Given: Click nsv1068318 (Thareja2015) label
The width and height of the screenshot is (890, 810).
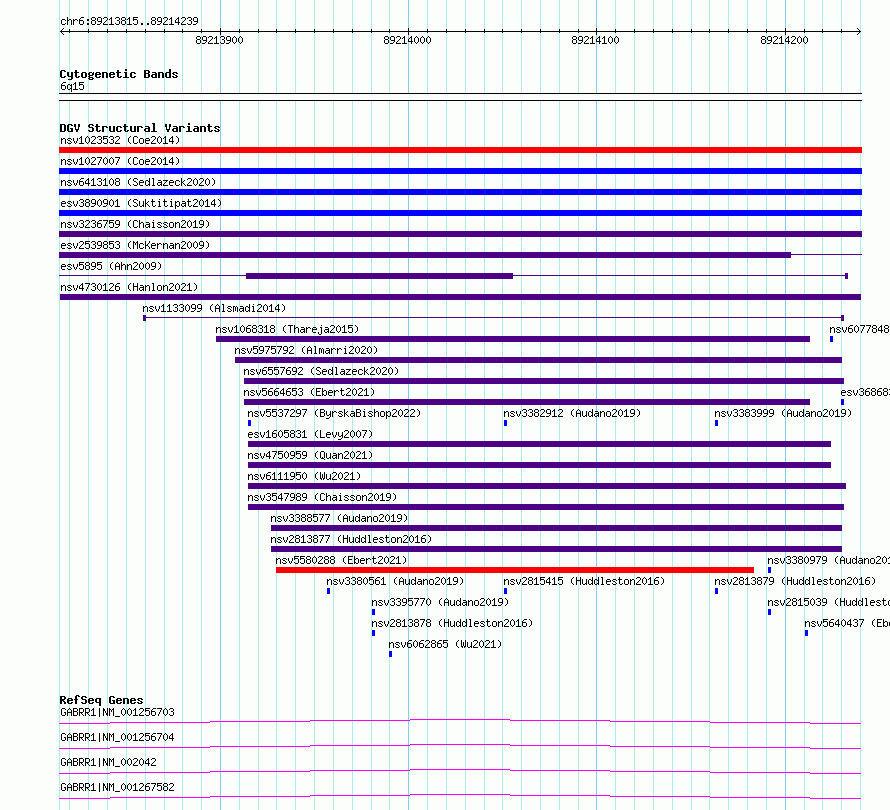Looking at the screenshot, I should (x=287, y=329).
